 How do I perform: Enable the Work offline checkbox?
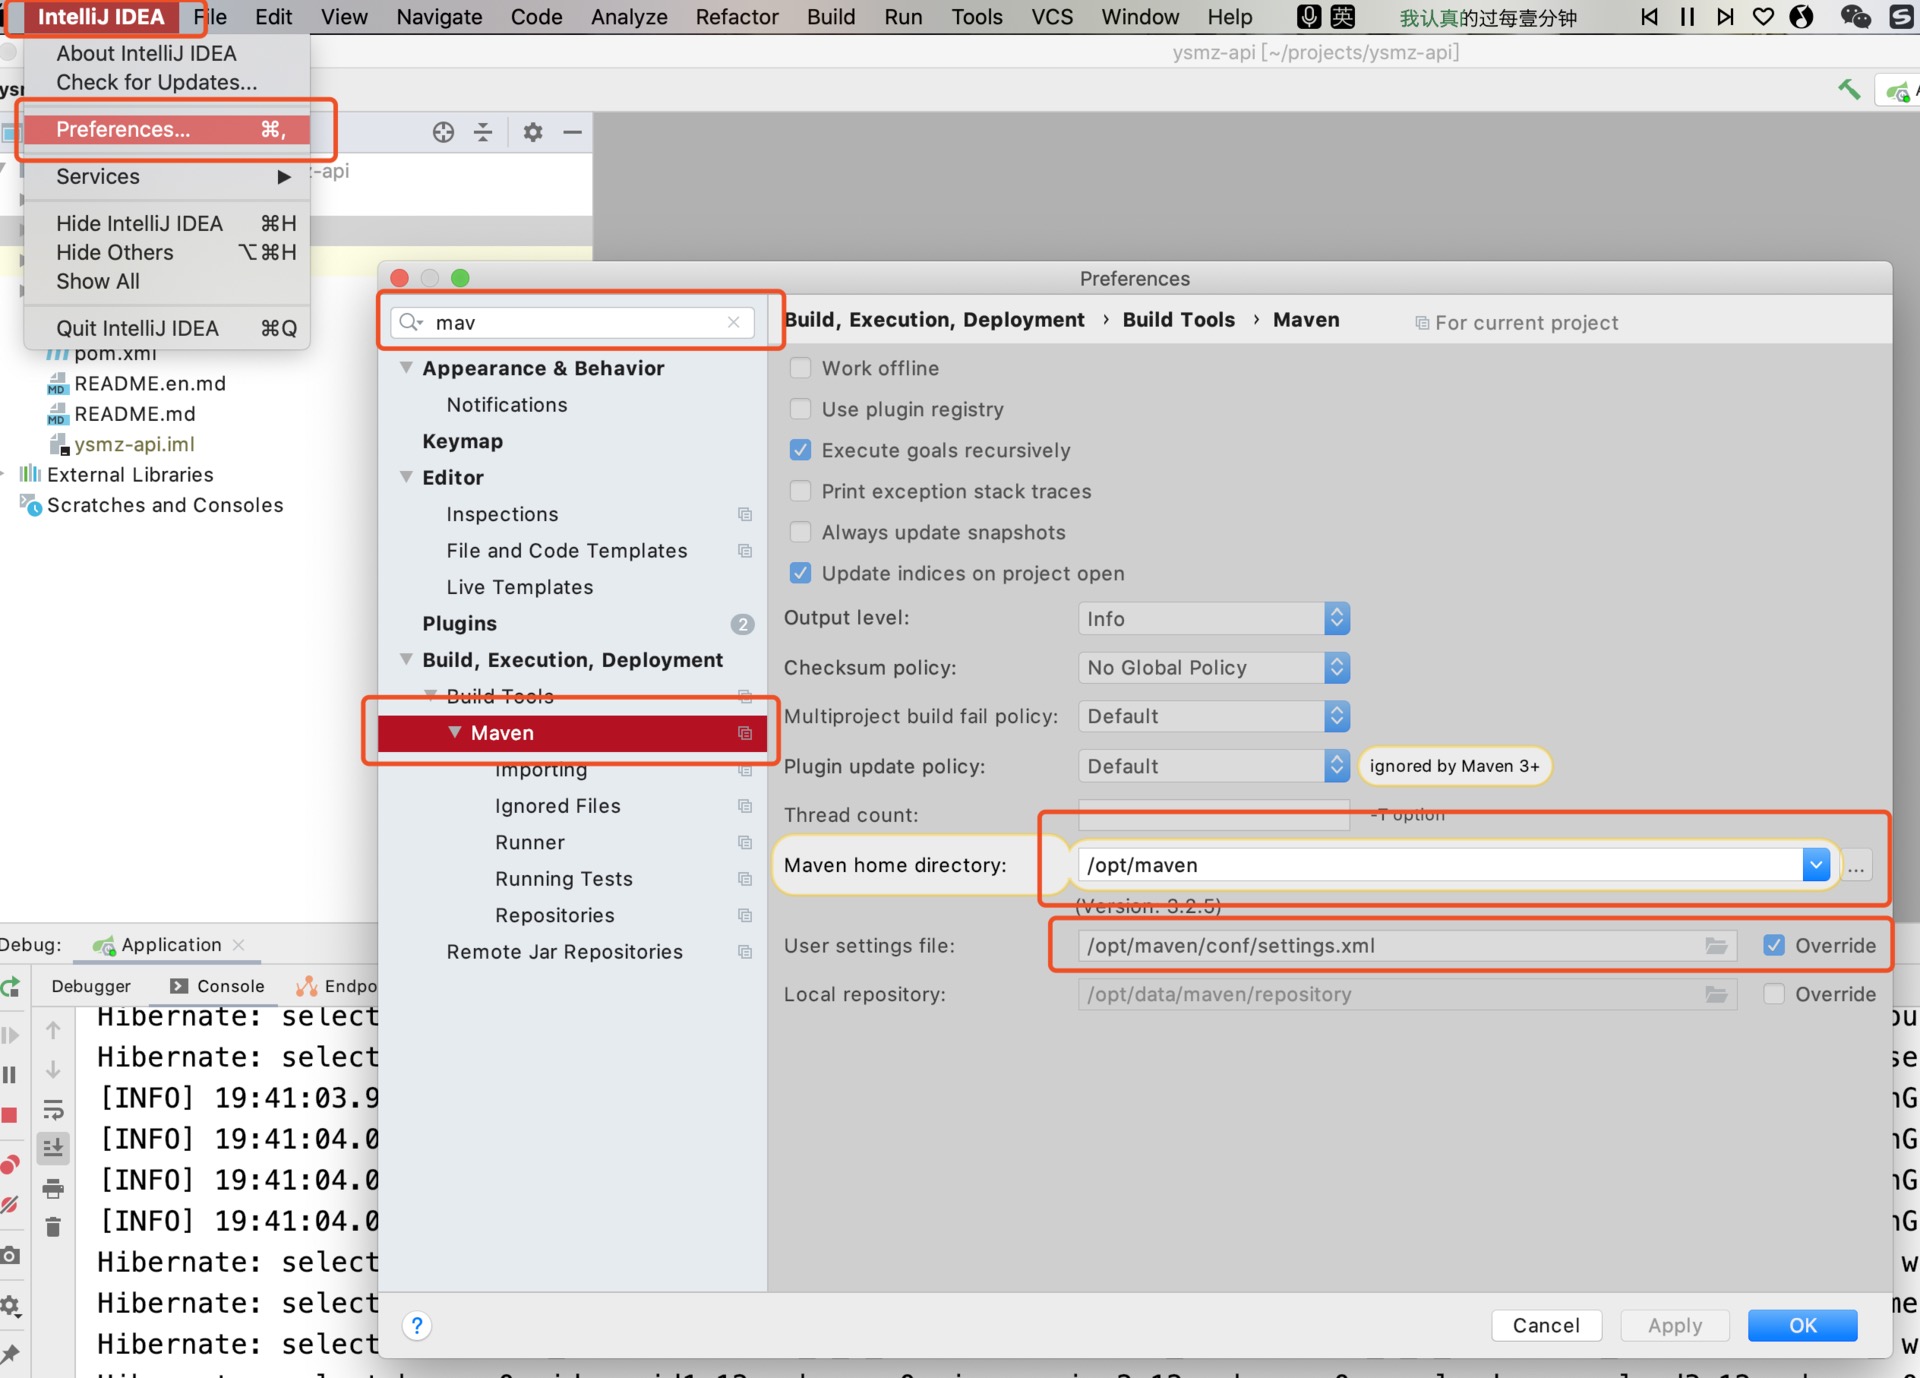(x=800, y=368)
